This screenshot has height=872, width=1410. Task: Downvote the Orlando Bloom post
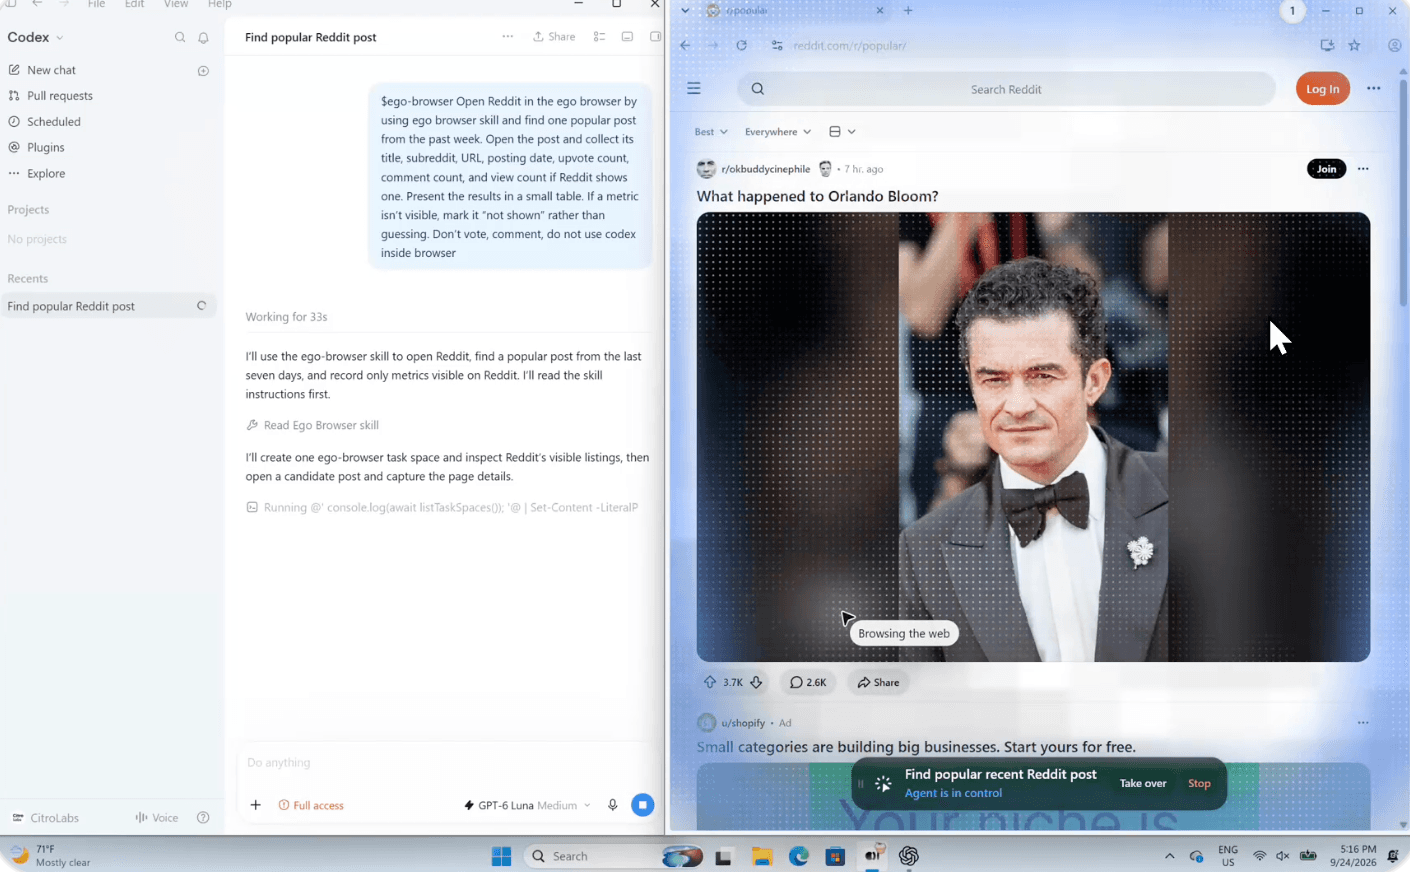[x=756, y=682]
